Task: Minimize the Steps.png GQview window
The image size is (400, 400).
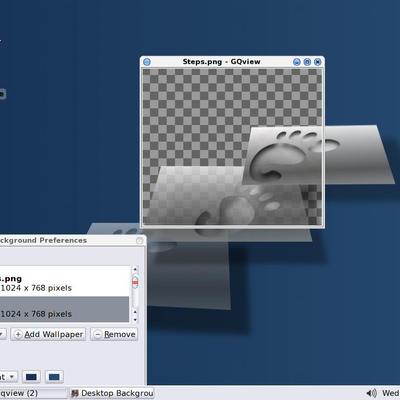Action: click(x=297, y=62)
